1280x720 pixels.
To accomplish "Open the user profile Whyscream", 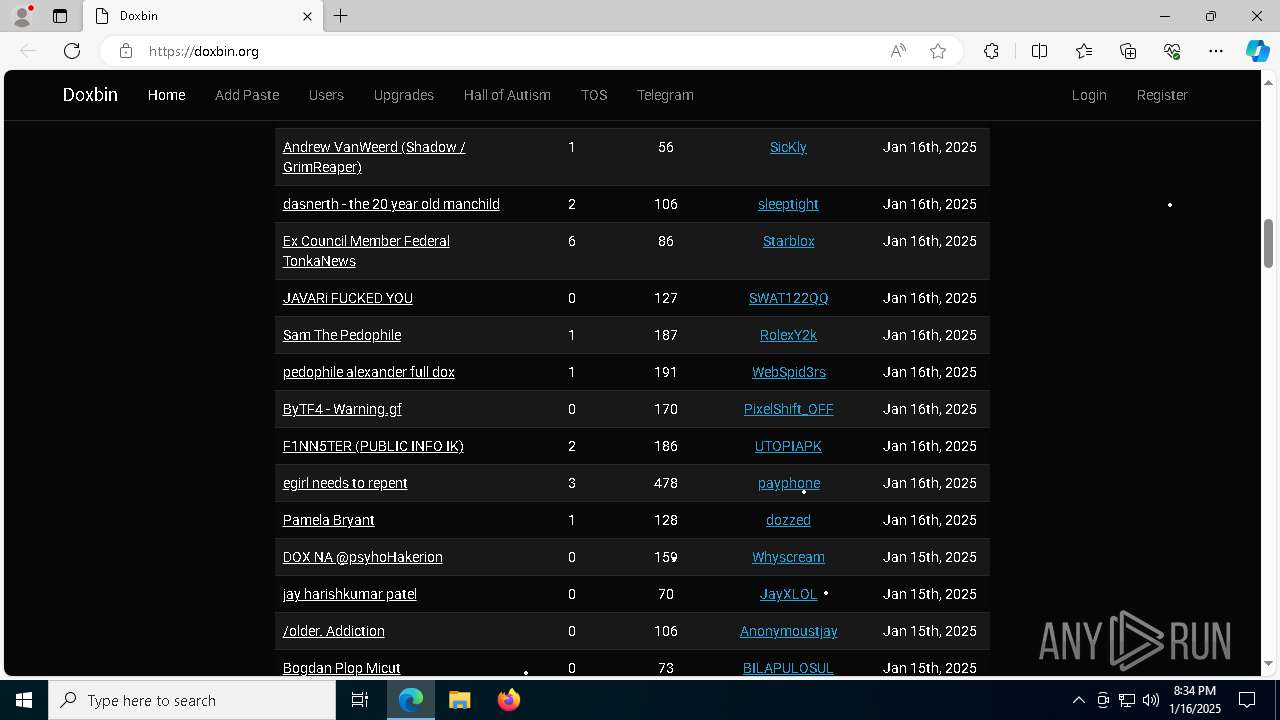I will 788,557.
